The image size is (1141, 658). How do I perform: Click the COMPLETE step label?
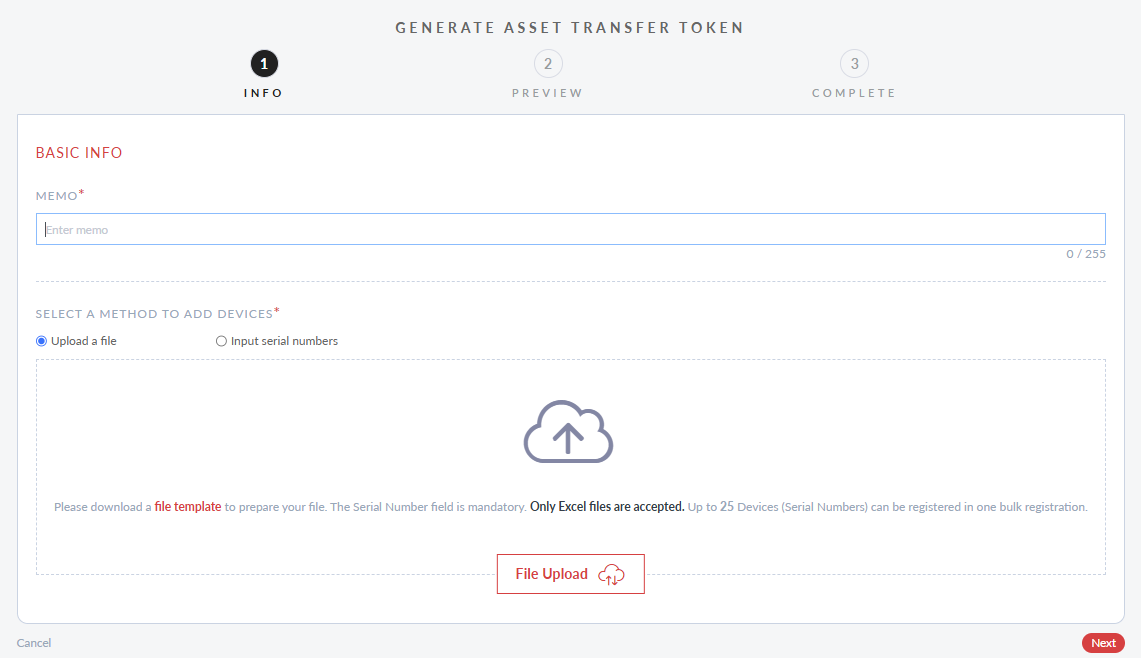(854, 92)
